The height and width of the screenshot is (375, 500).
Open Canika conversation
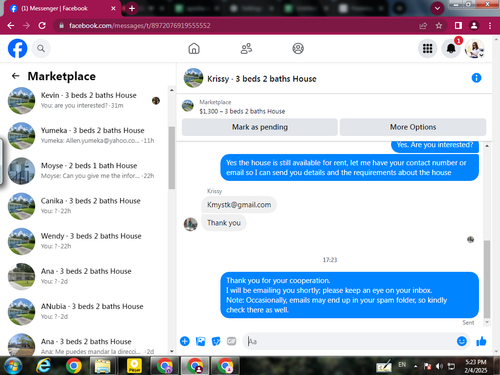pyautogui.click(x=85, y=206)
